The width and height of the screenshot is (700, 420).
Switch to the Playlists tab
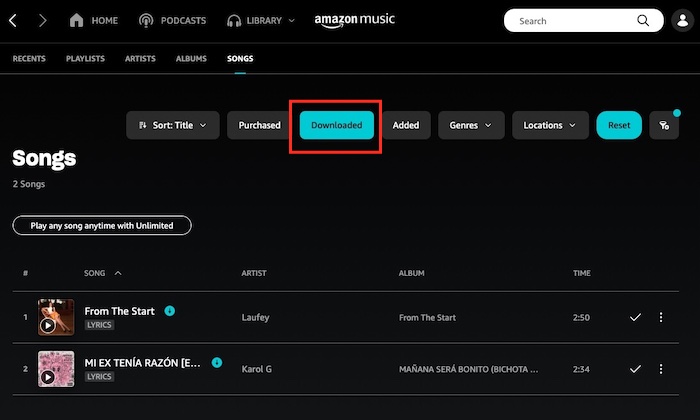[85, 59]
